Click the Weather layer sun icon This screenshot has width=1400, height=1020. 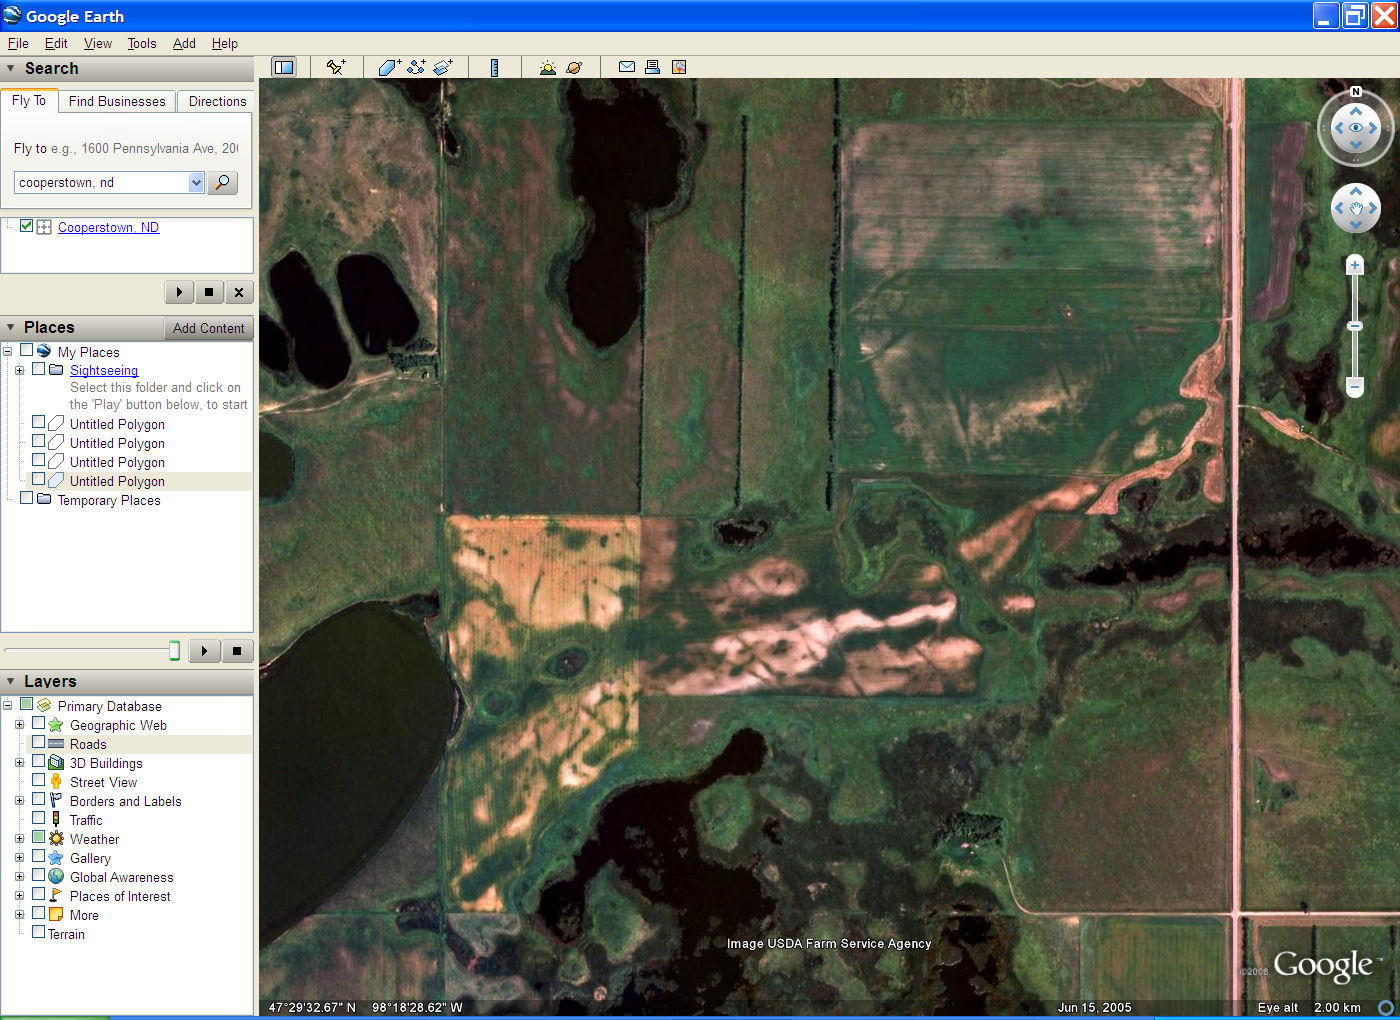[x=57, y=839]
